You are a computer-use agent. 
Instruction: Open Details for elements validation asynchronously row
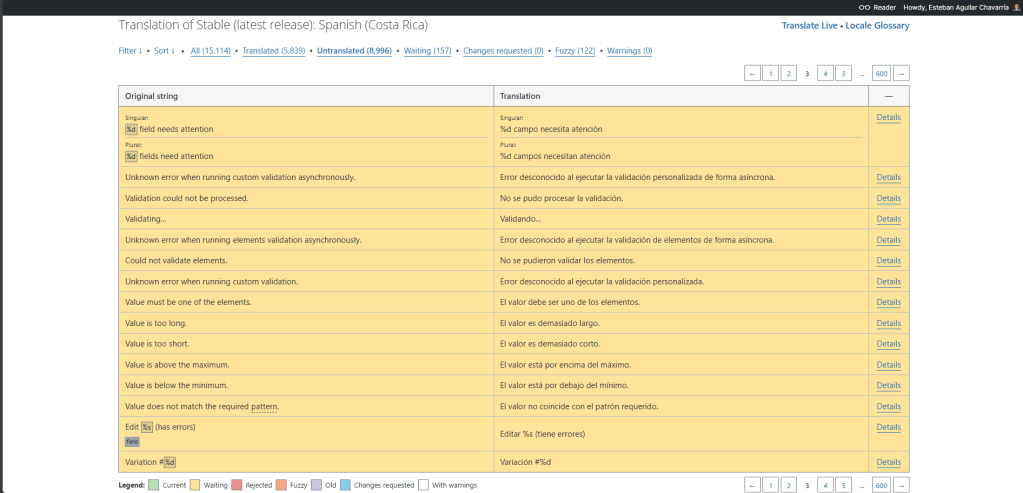(889, 240)
